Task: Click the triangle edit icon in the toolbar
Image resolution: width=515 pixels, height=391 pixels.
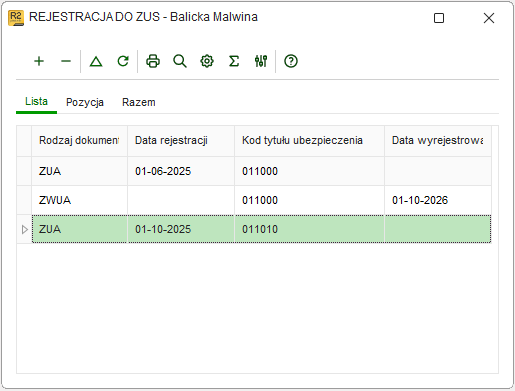Action: coord(96,61)
